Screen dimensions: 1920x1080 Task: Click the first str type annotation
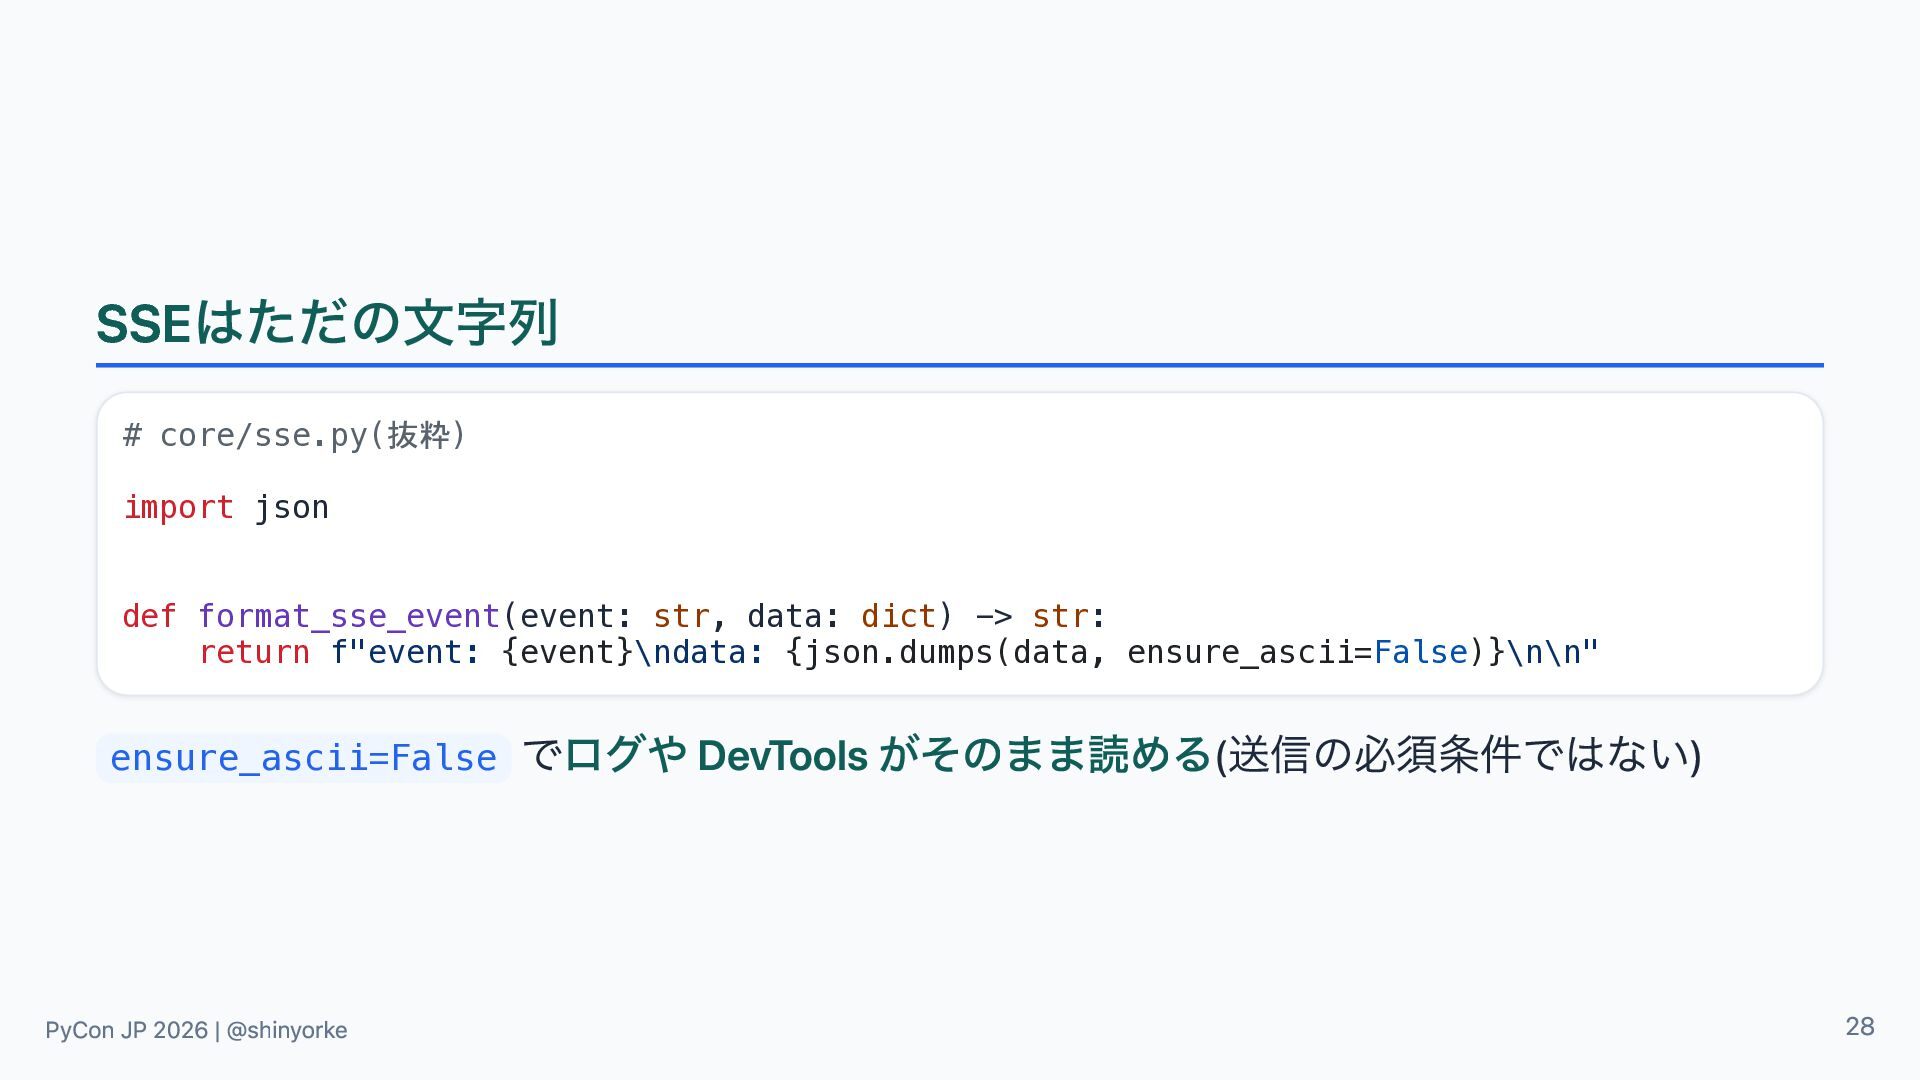[x=681, y=616]
